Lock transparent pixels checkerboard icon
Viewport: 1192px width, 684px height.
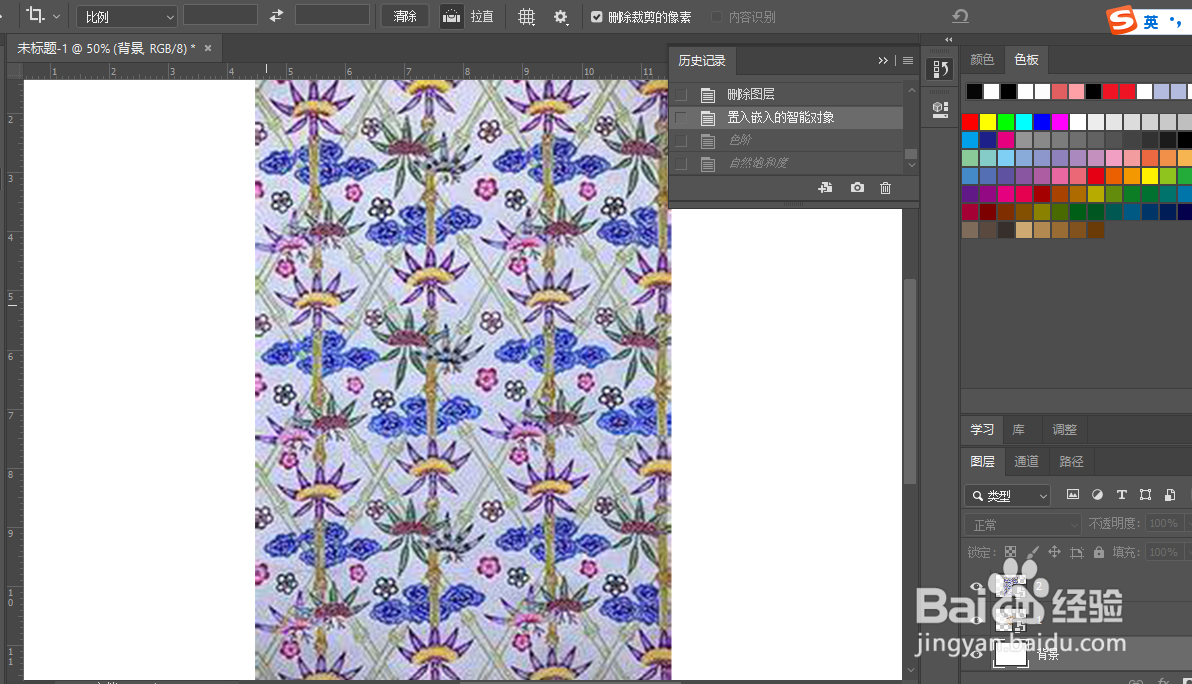1010,553
